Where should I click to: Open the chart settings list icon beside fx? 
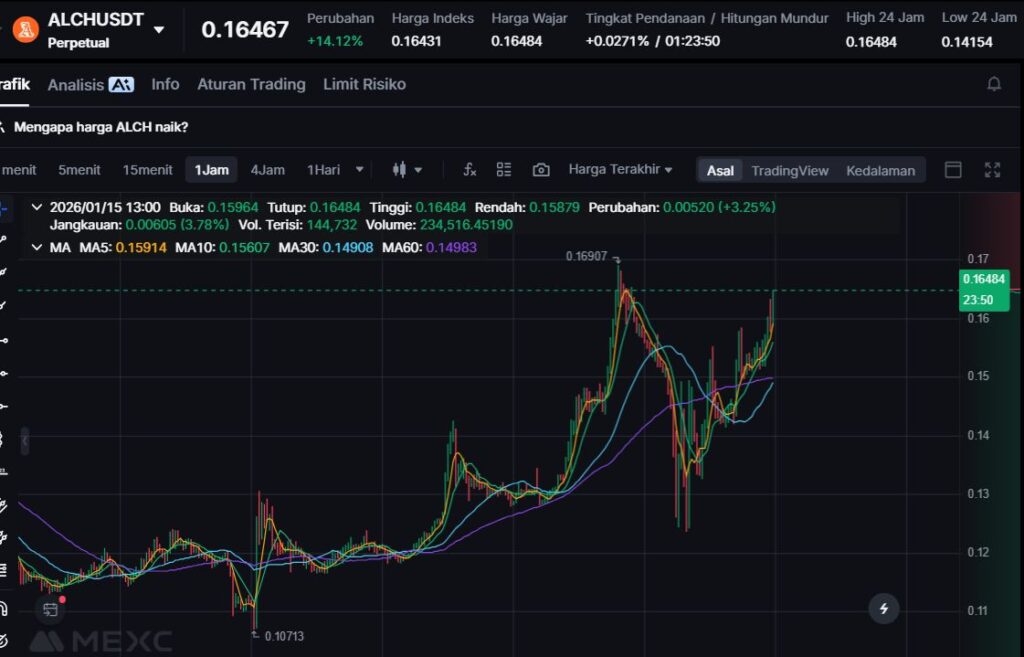coord(504,170)
